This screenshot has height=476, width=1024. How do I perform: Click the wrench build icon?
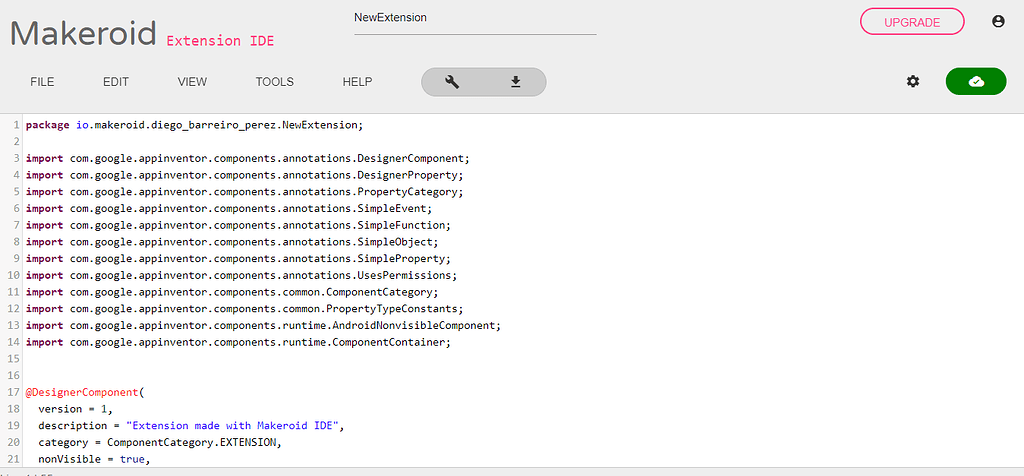point(452,82)
